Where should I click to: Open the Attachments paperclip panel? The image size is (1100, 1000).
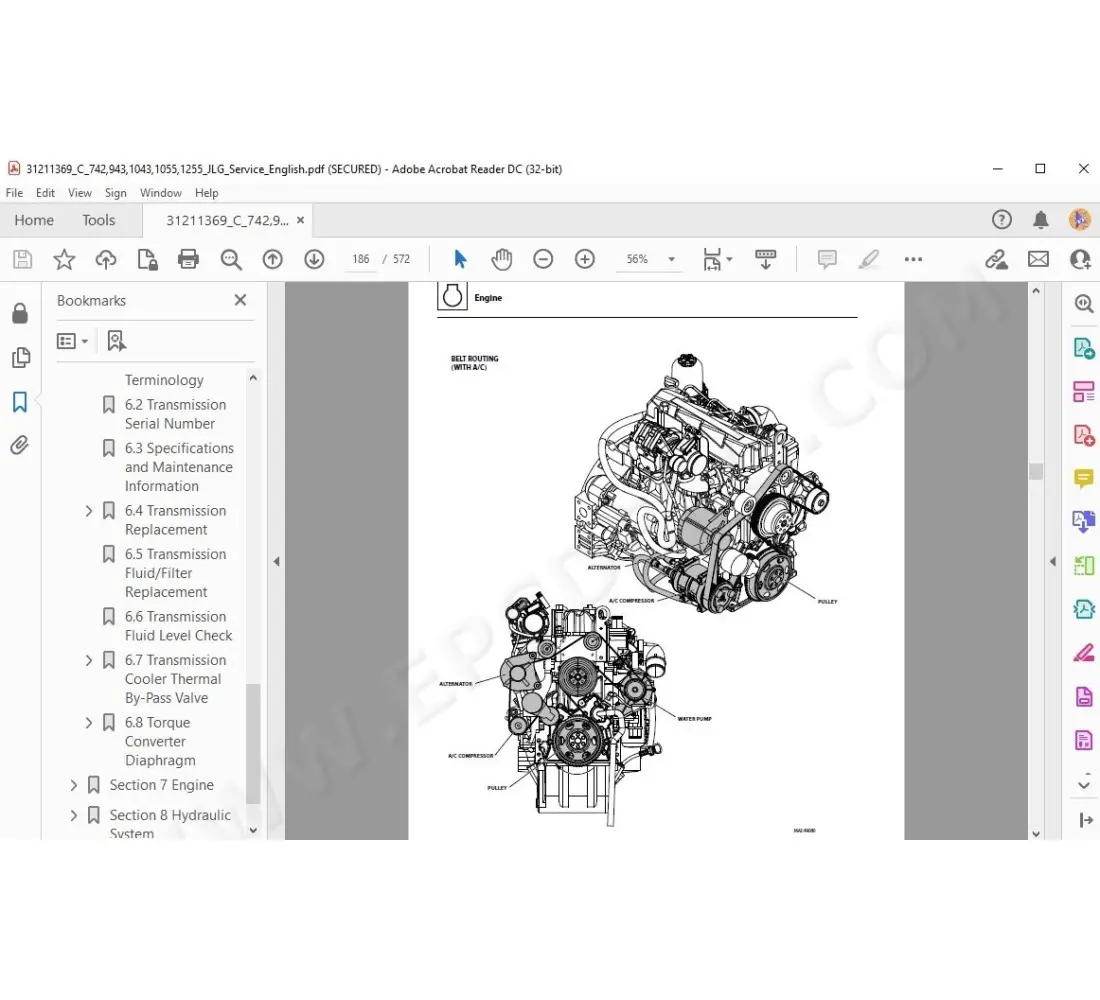click(x=20, y=445)
